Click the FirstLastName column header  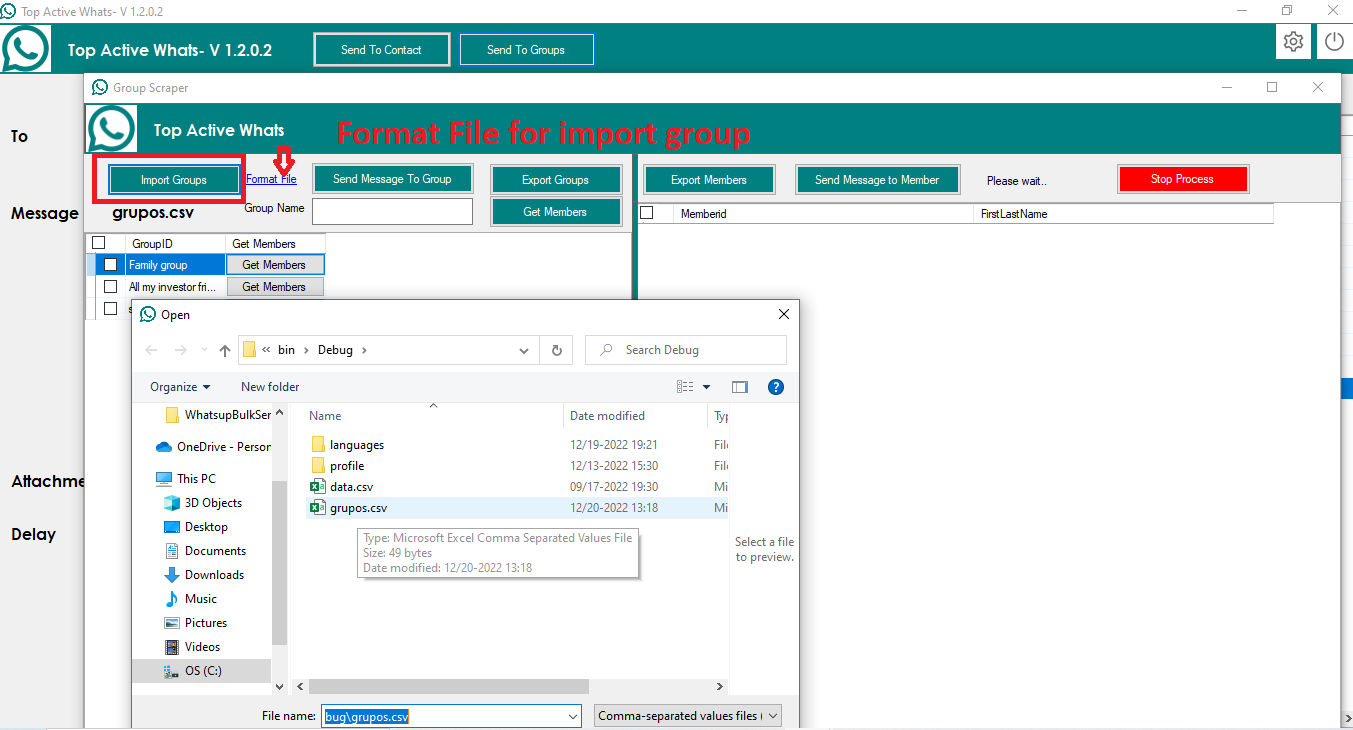click(1123, 214)
